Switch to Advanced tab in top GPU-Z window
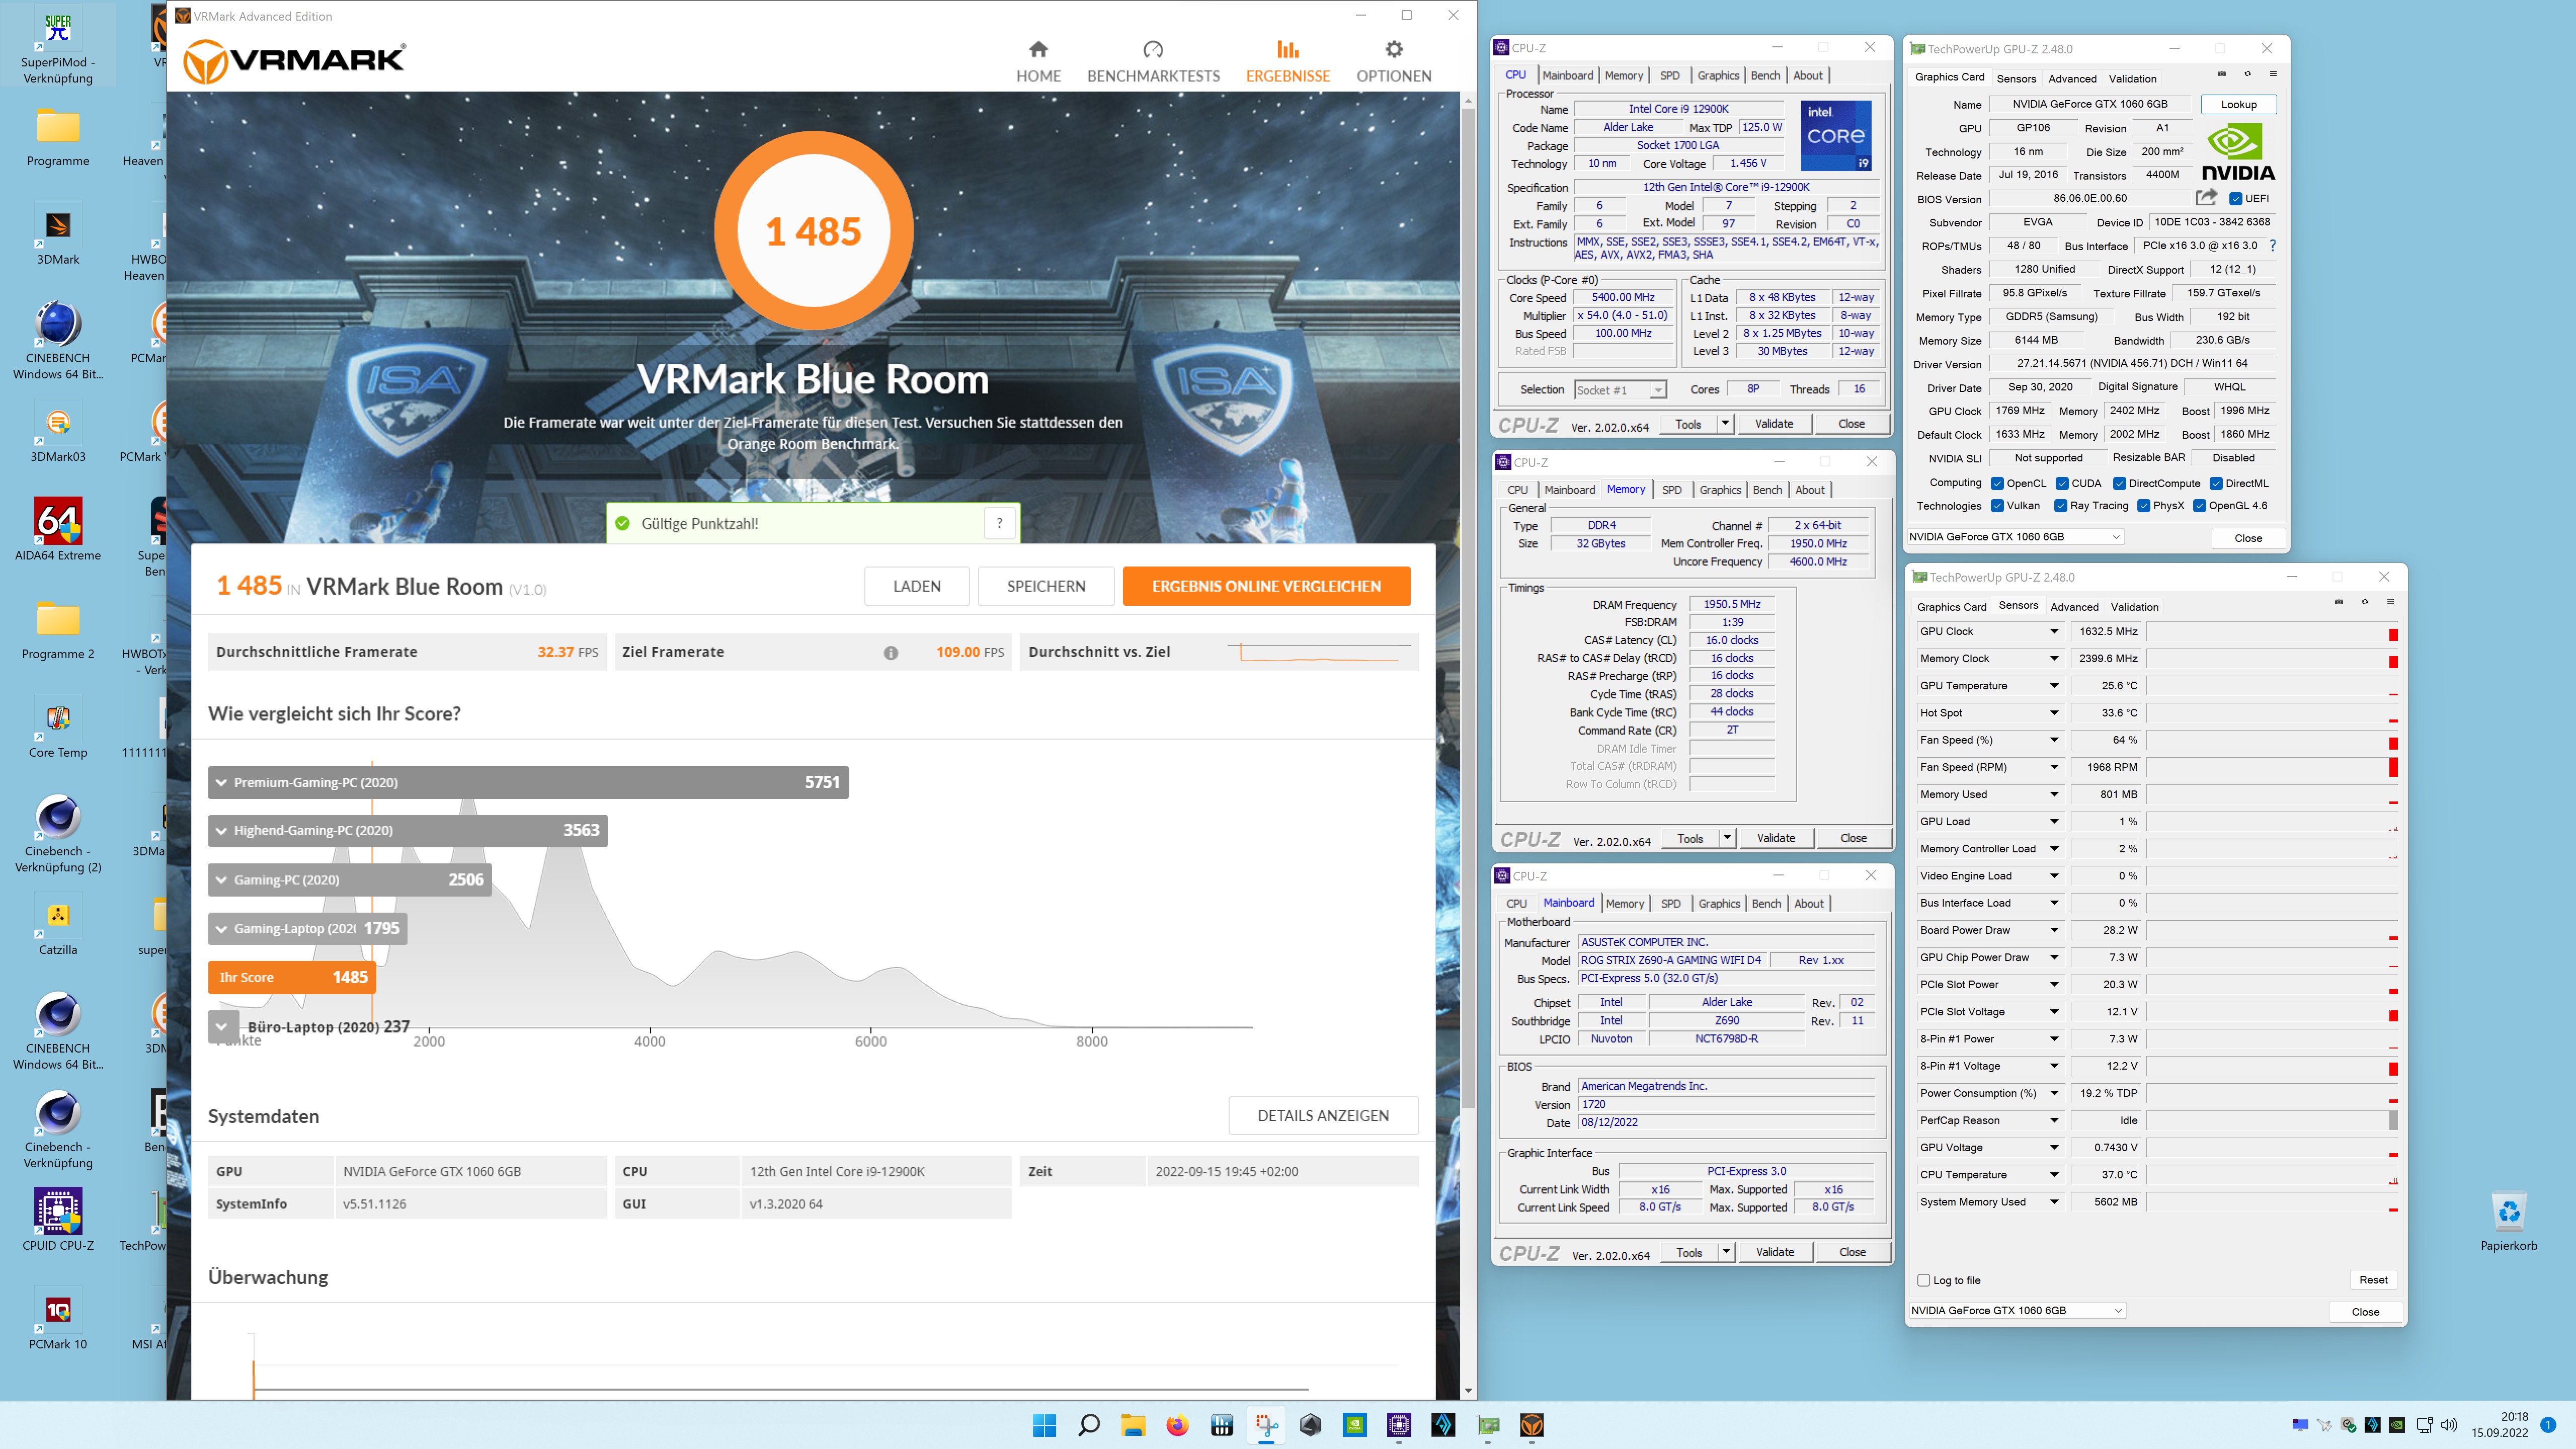2576x1449 pixels. pyautogui.click(x=2071, y=78)
